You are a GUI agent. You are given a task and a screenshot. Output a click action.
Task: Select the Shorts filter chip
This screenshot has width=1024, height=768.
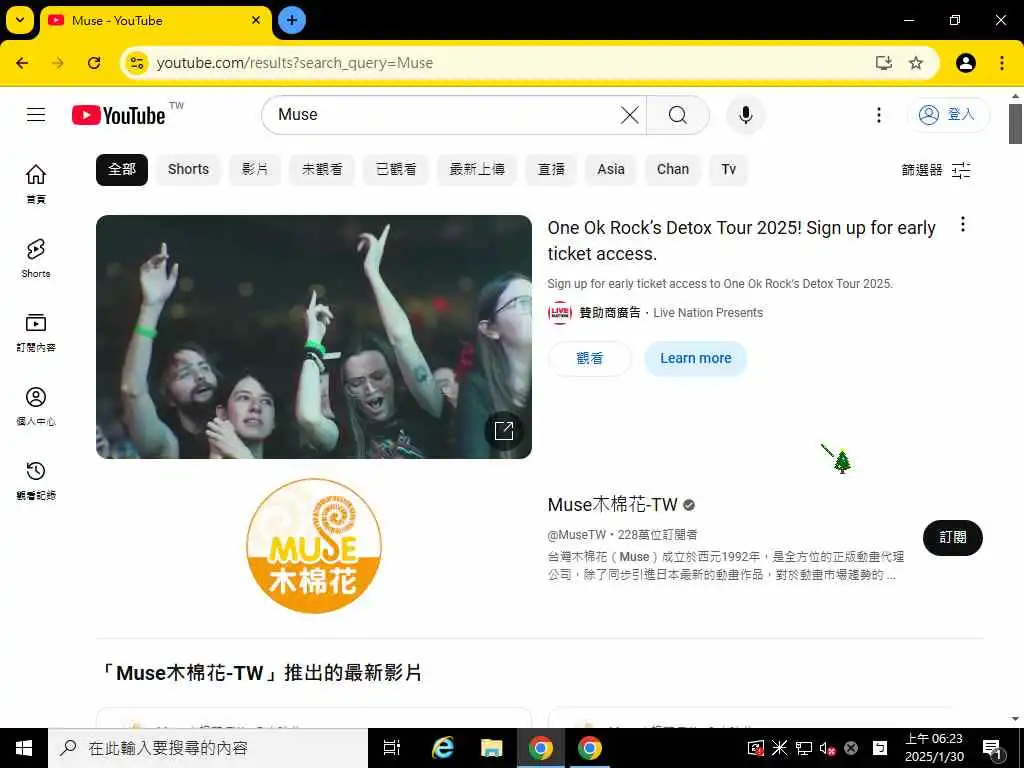tap(188, 170)
